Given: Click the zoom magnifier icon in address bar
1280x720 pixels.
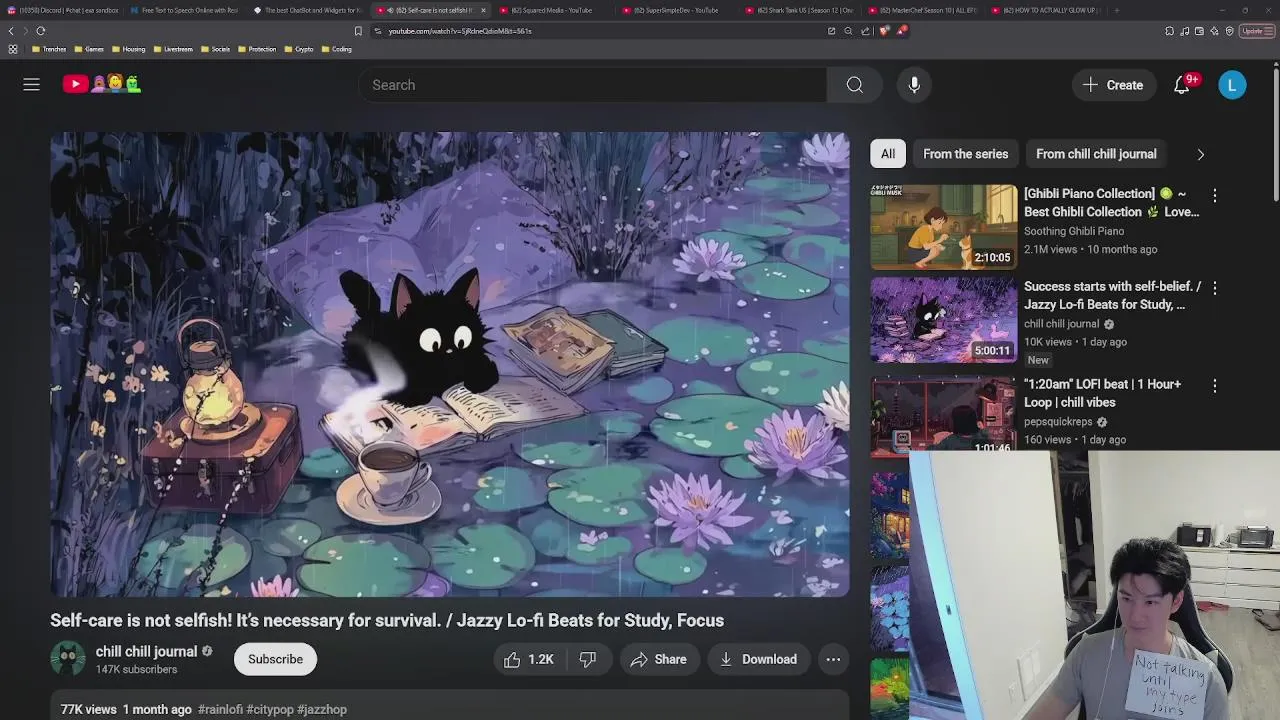Looking at the screenshot, I should click(x=848, y=31).
